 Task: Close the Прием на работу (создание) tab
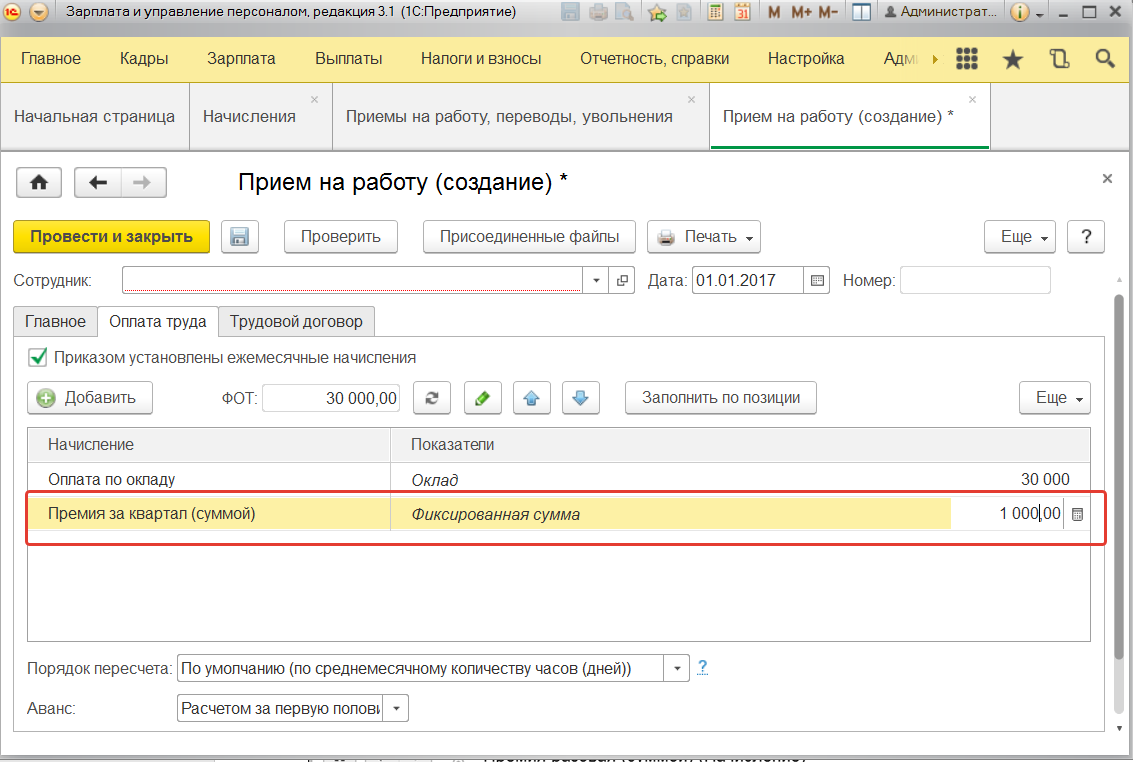(x=973, y=100)
